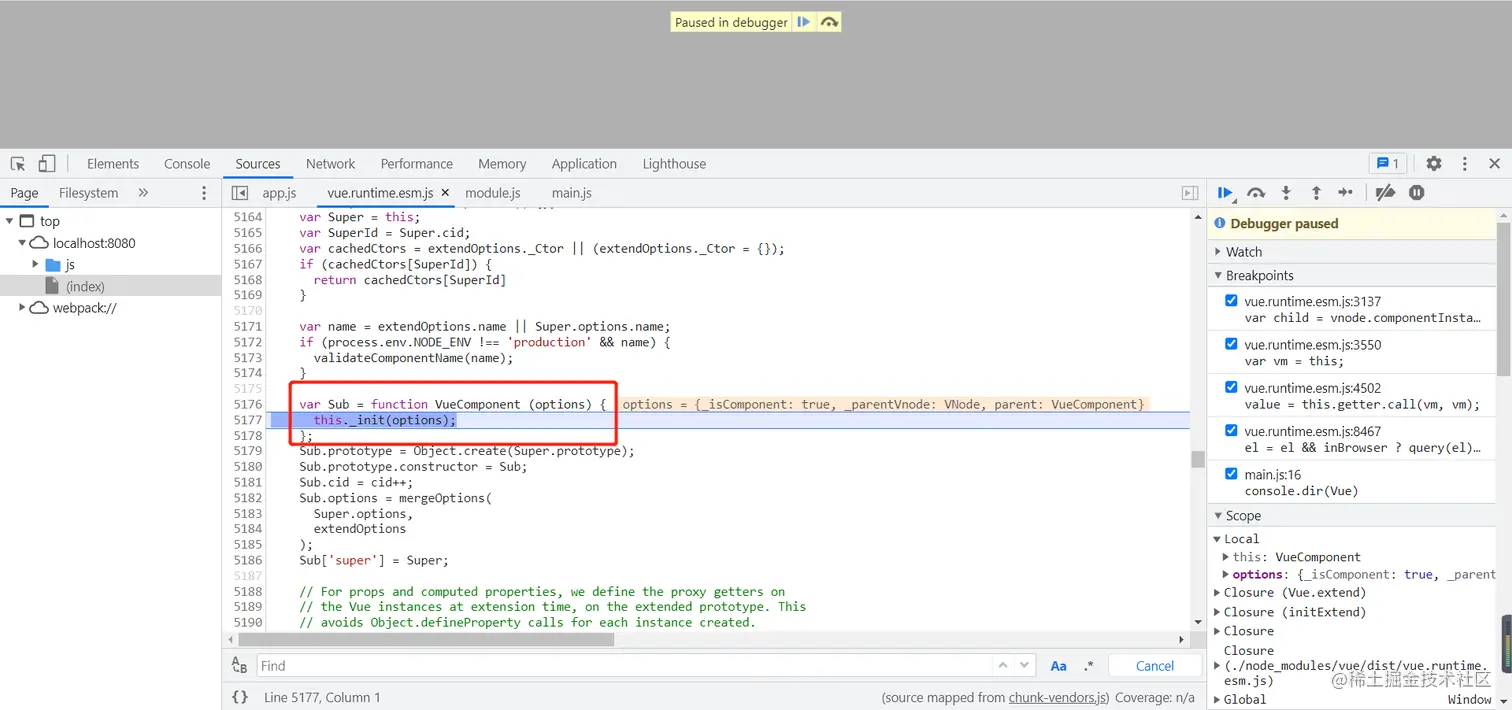Switch navigator to Filesystem tab
Image resolution: width=1512 pixels, height=710 pixels.
coord(88,193)
